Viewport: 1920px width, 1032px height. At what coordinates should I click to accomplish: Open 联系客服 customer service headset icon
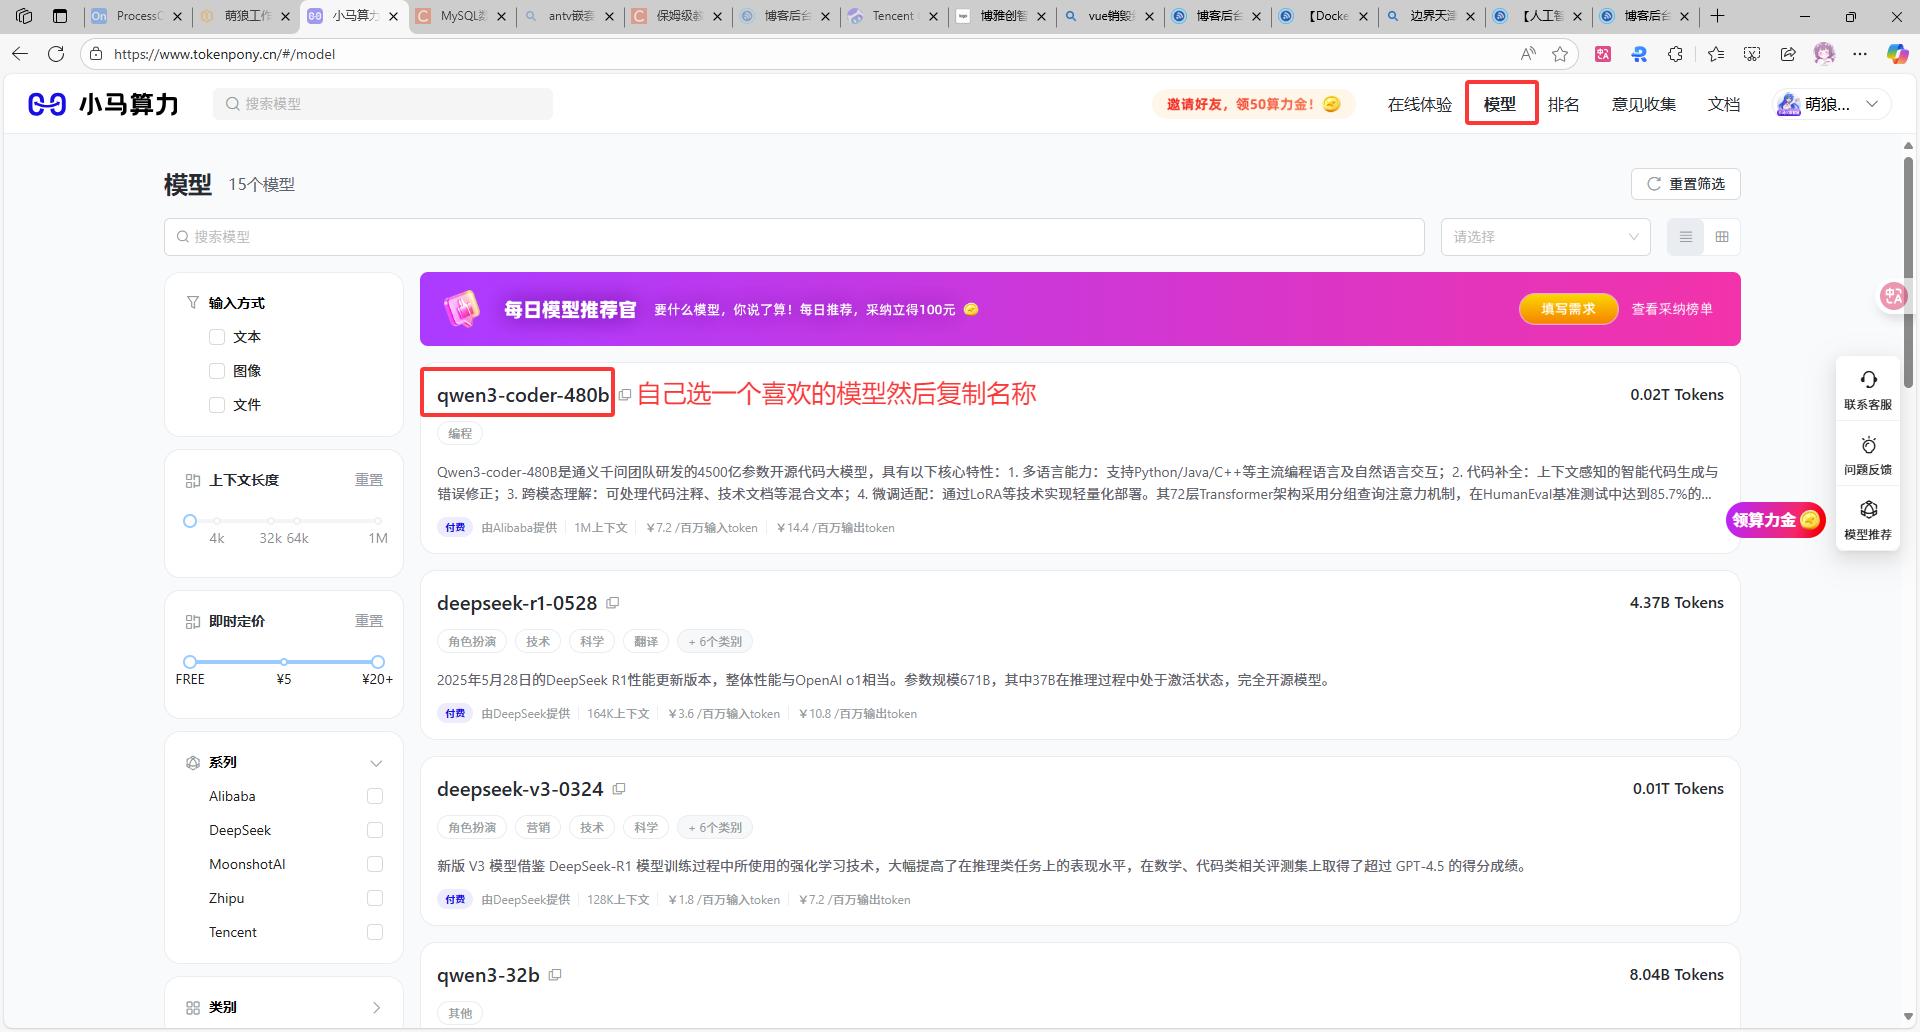[x=1868, y=380]
